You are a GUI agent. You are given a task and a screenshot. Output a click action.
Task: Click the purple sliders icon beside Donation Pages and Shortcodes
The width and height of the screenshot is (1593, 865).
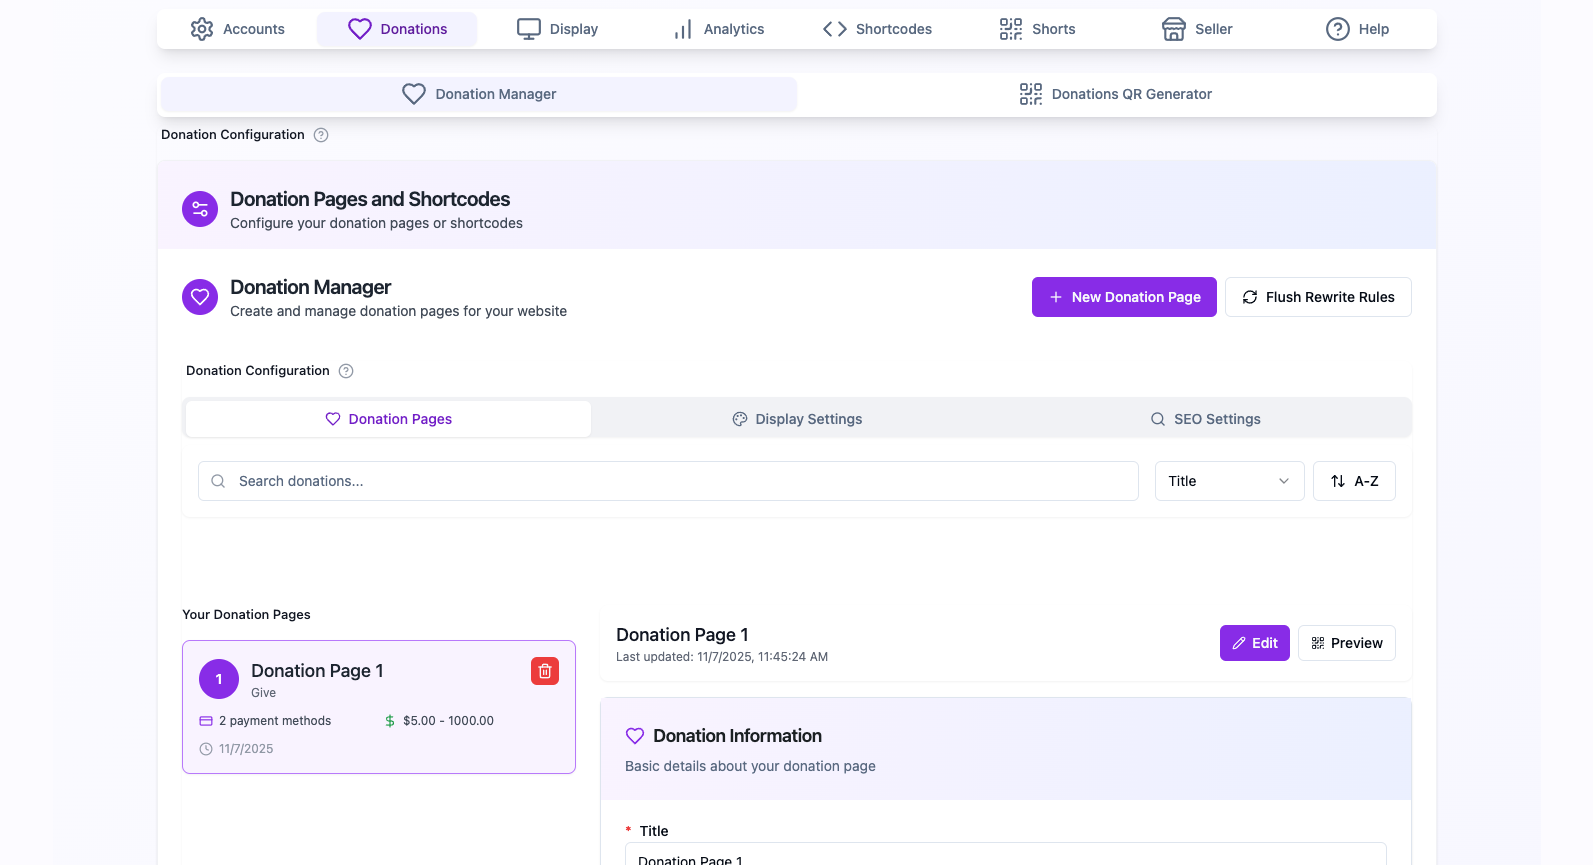[x=200, y=209]
